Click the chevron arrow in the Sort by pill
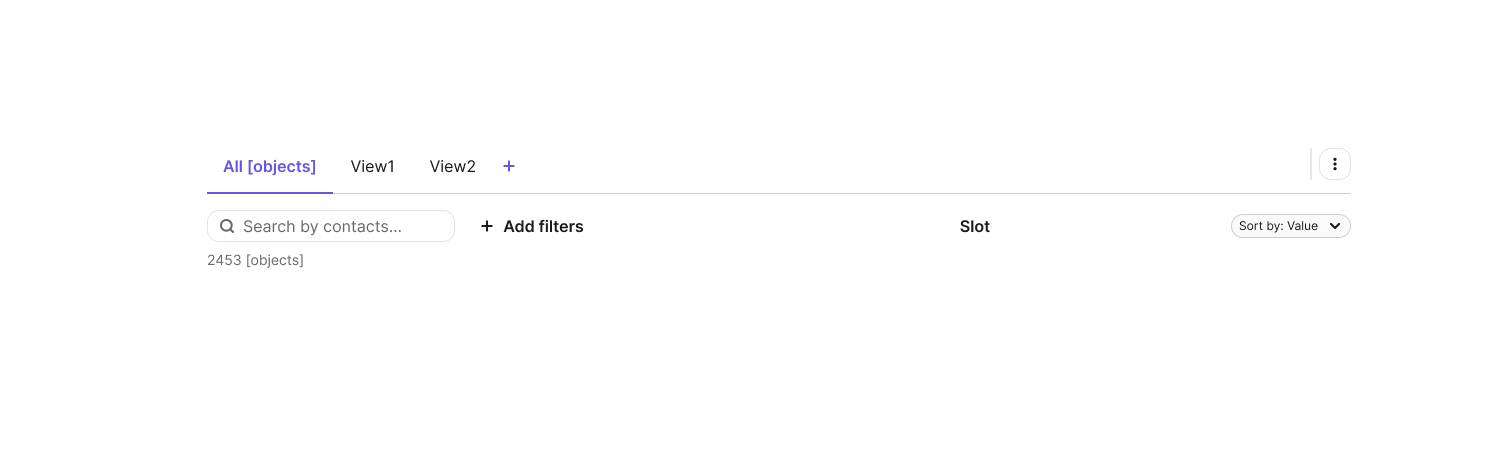 coord(1335,226)
